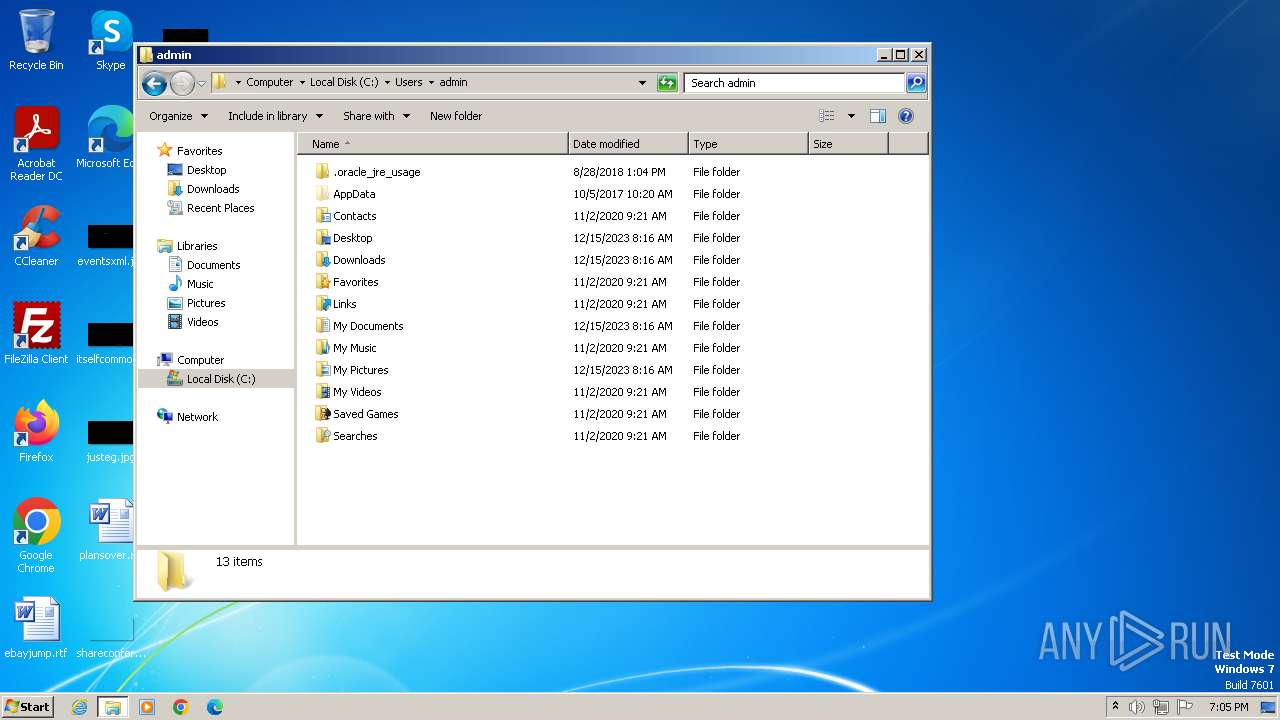Open Pictures library in sidebar

pyautogui.click(x=206, y=303)
